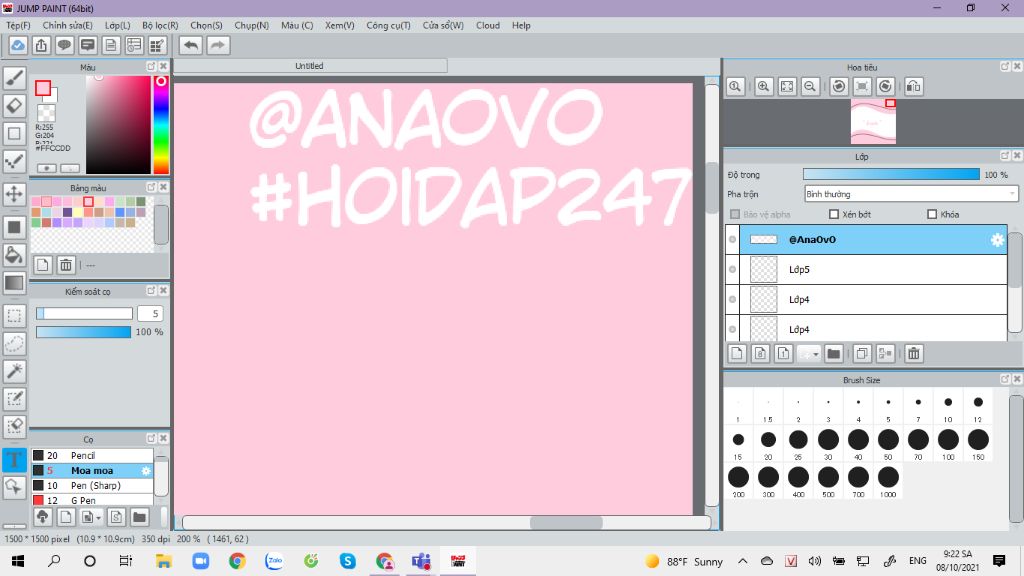This screenshot has height=576, width=1024.
Task: Choose the Lasso selection tool
Action: click(14, 344)
